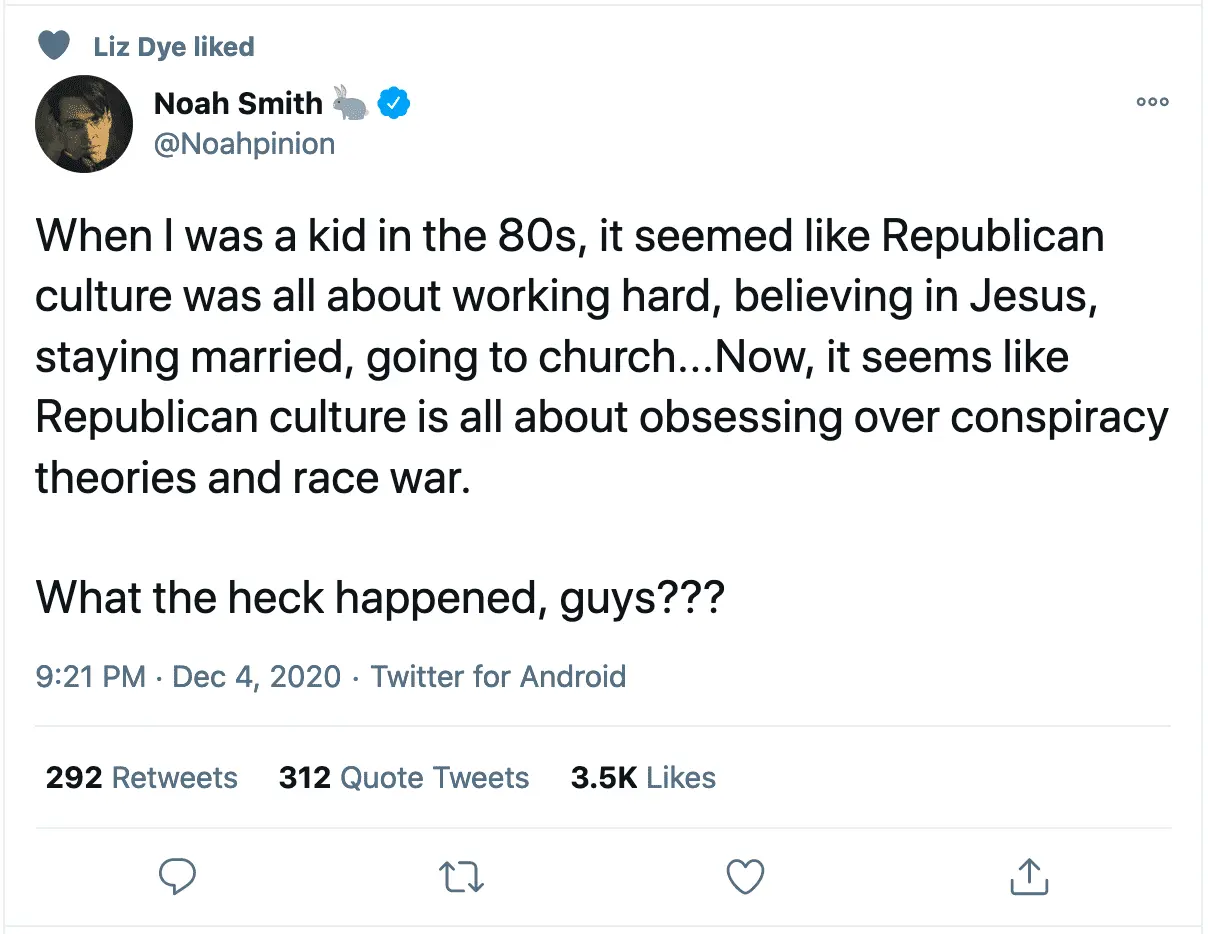Click the tweet's first paragraph about Republican culture
The image size is (1208, 934).
tap(600, 357)
